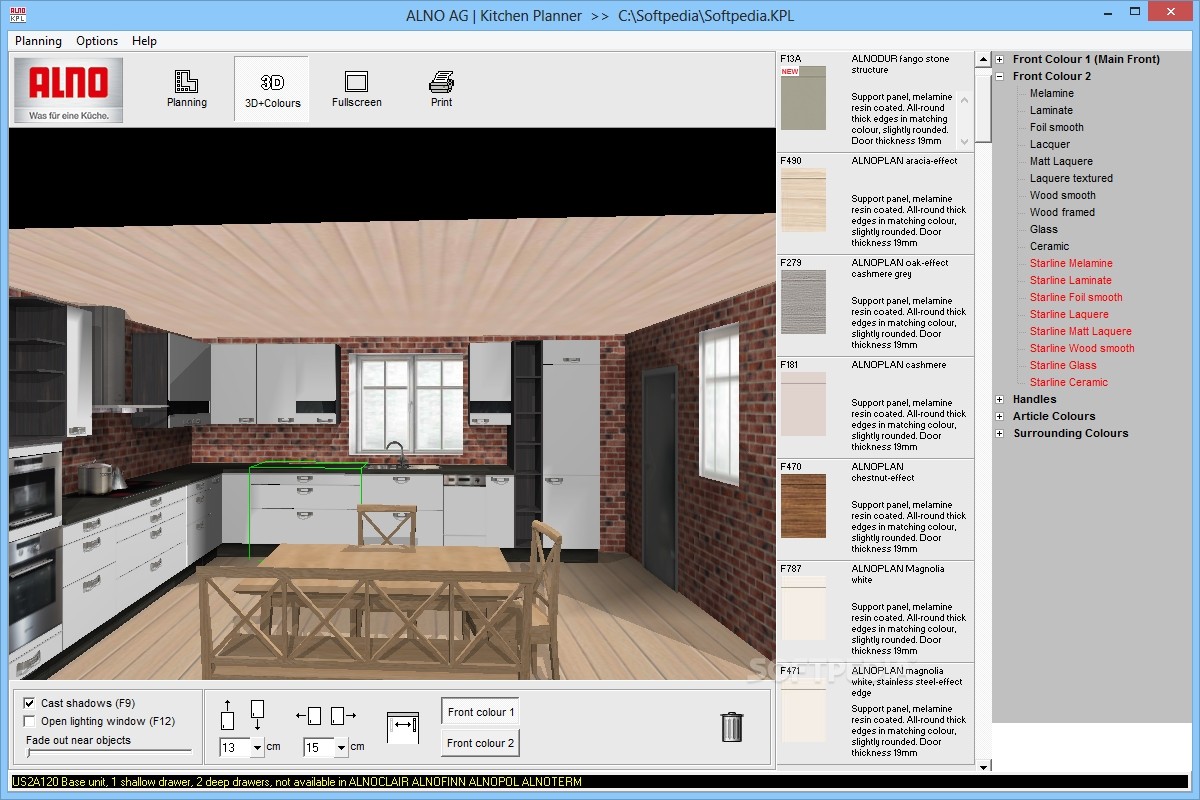Select Lacquer tree item

point(1049,144)
